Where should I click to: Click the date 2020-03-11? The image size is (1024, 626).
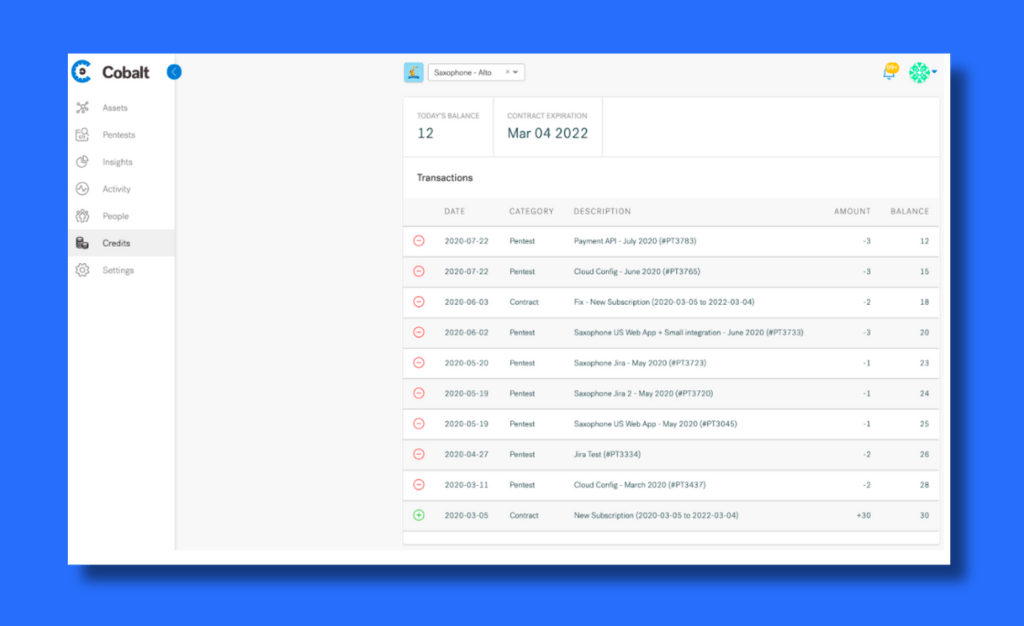point(466,485)
